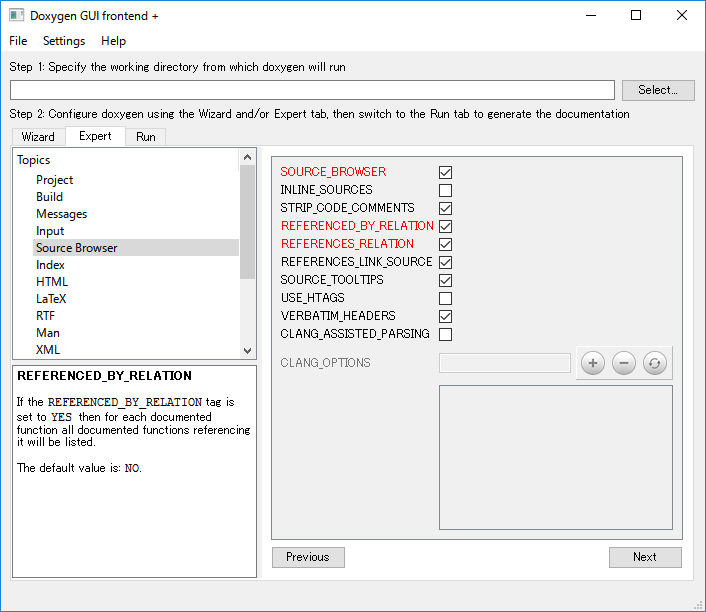Maximize the Doxygen GUI window
This screenshot has width=706, height=612.
[x=636, y=15]
